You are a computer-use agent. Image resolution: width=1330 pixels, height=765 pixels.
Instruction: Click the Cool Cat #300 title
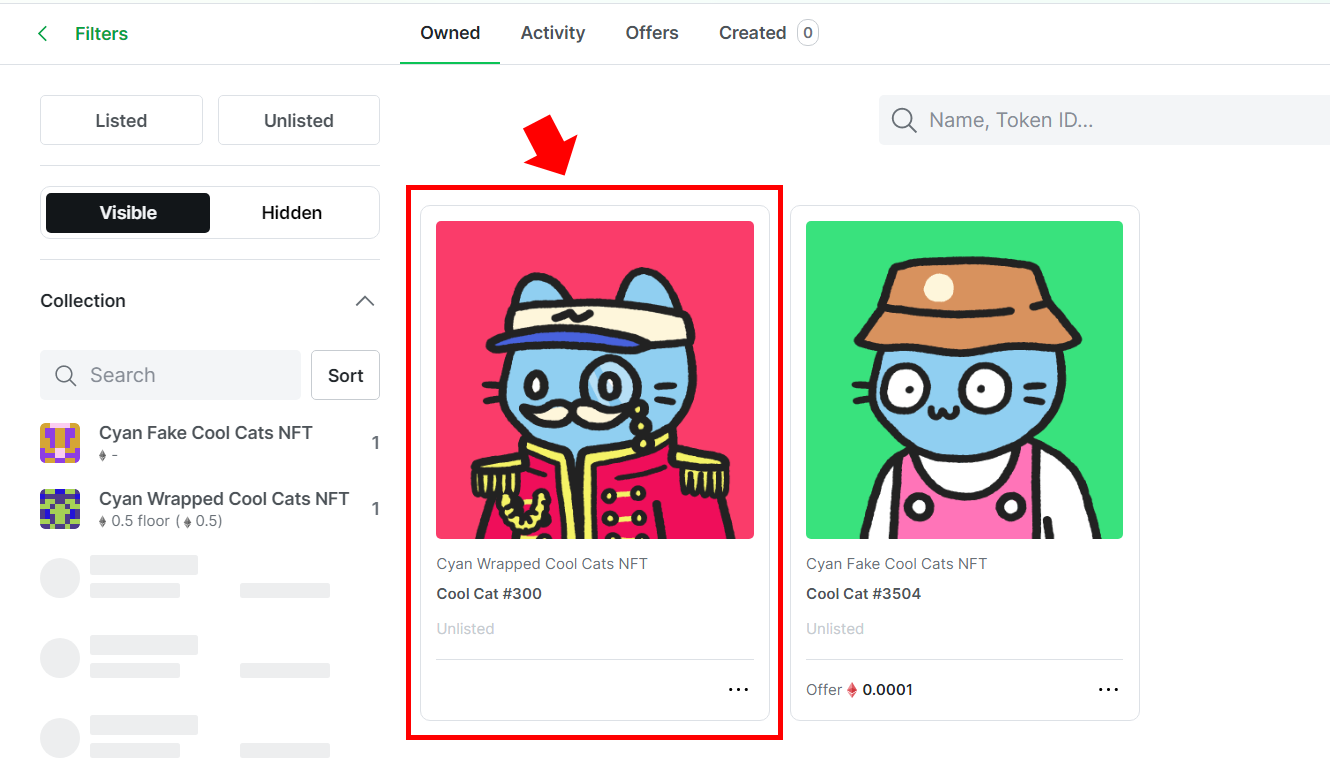click(489, 593)
